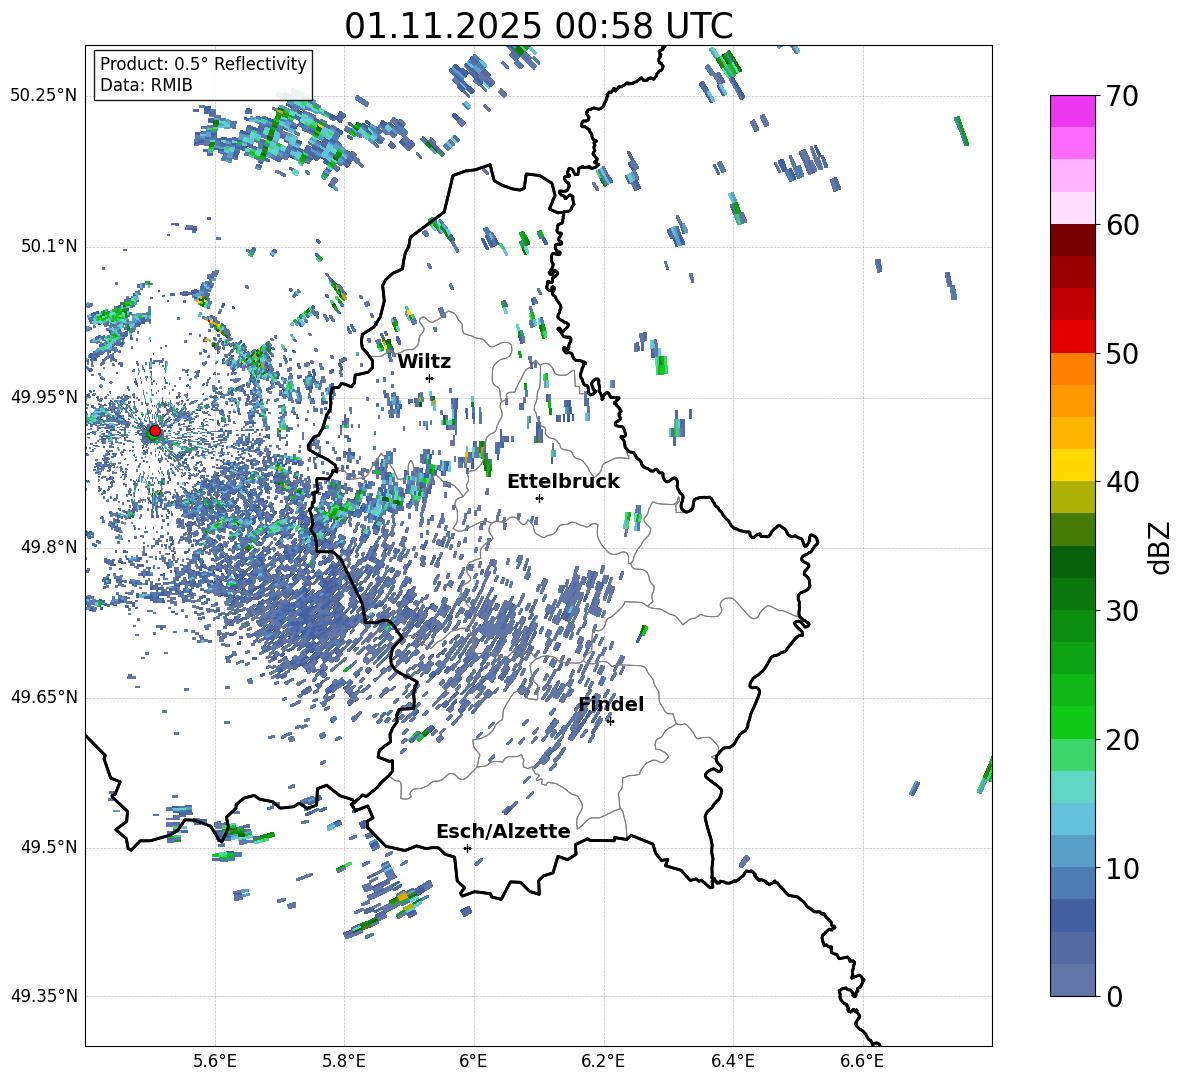Image resolution: width=1184 pixels, height=1081 pixels.
Task: Click the 5.8°E longitude label
Action: coord(344,1061)
